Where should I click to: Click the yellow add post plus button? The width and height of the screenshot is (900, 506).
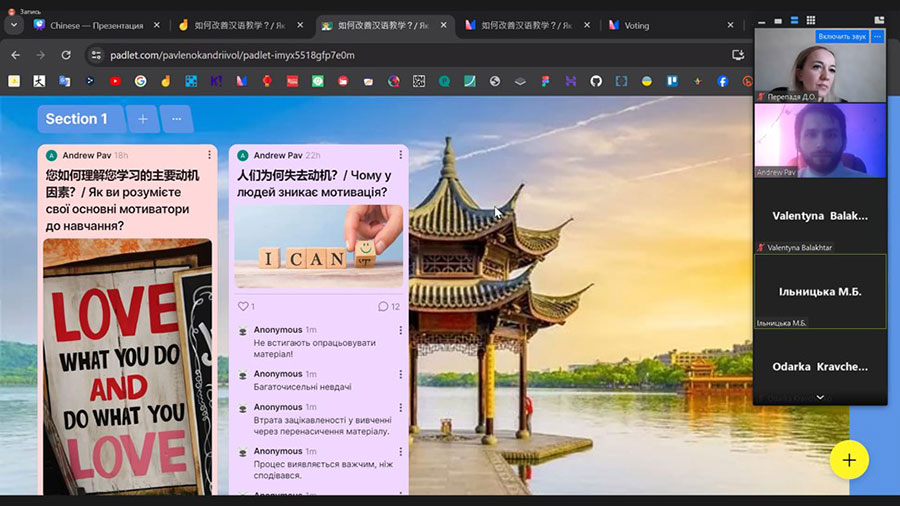click(849, 460)
